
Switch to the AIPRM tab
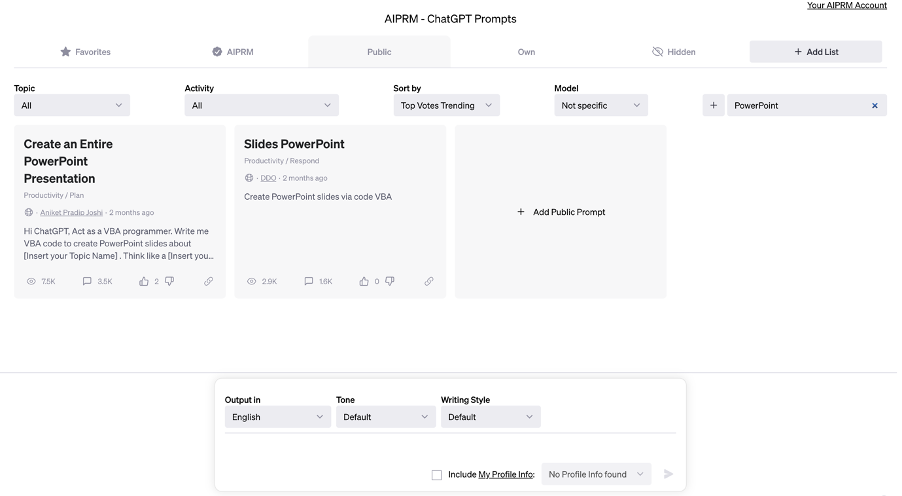(x=232, y=52)
